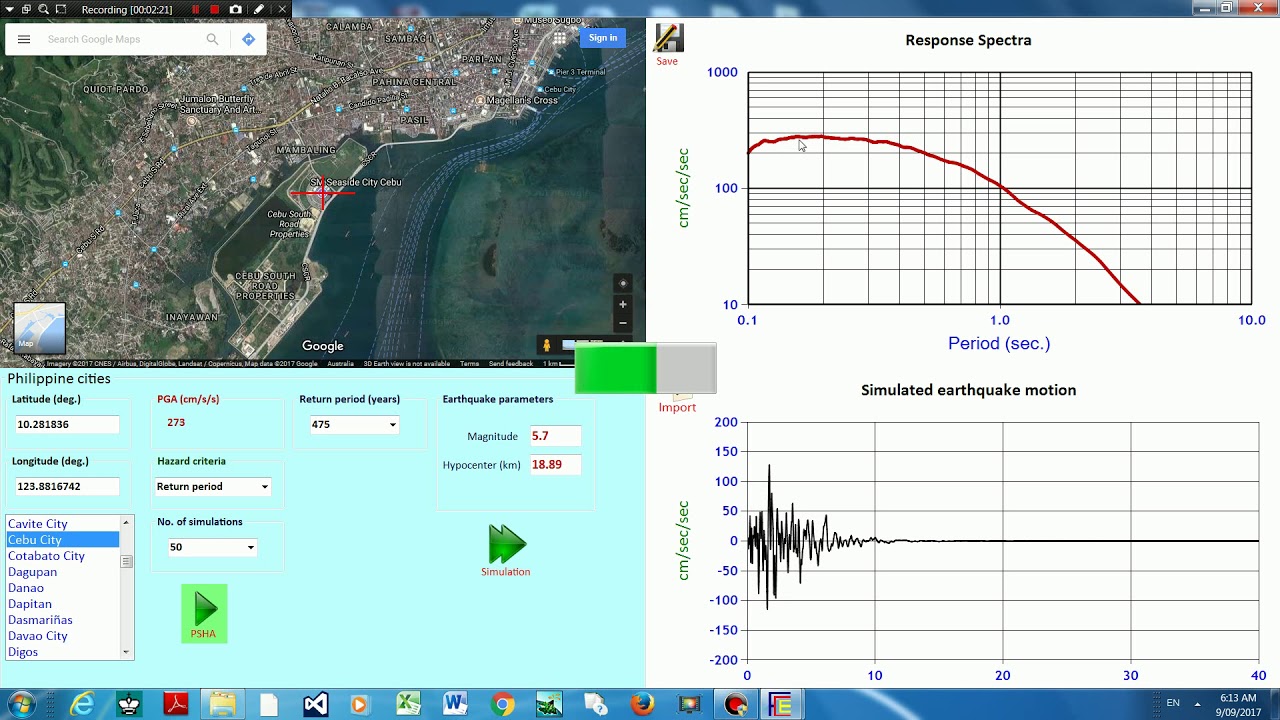Image resolution: width=1280 pixels, height=720 pixels.
Task: Click the Windows Start button
Action: (x=21, y=704)
